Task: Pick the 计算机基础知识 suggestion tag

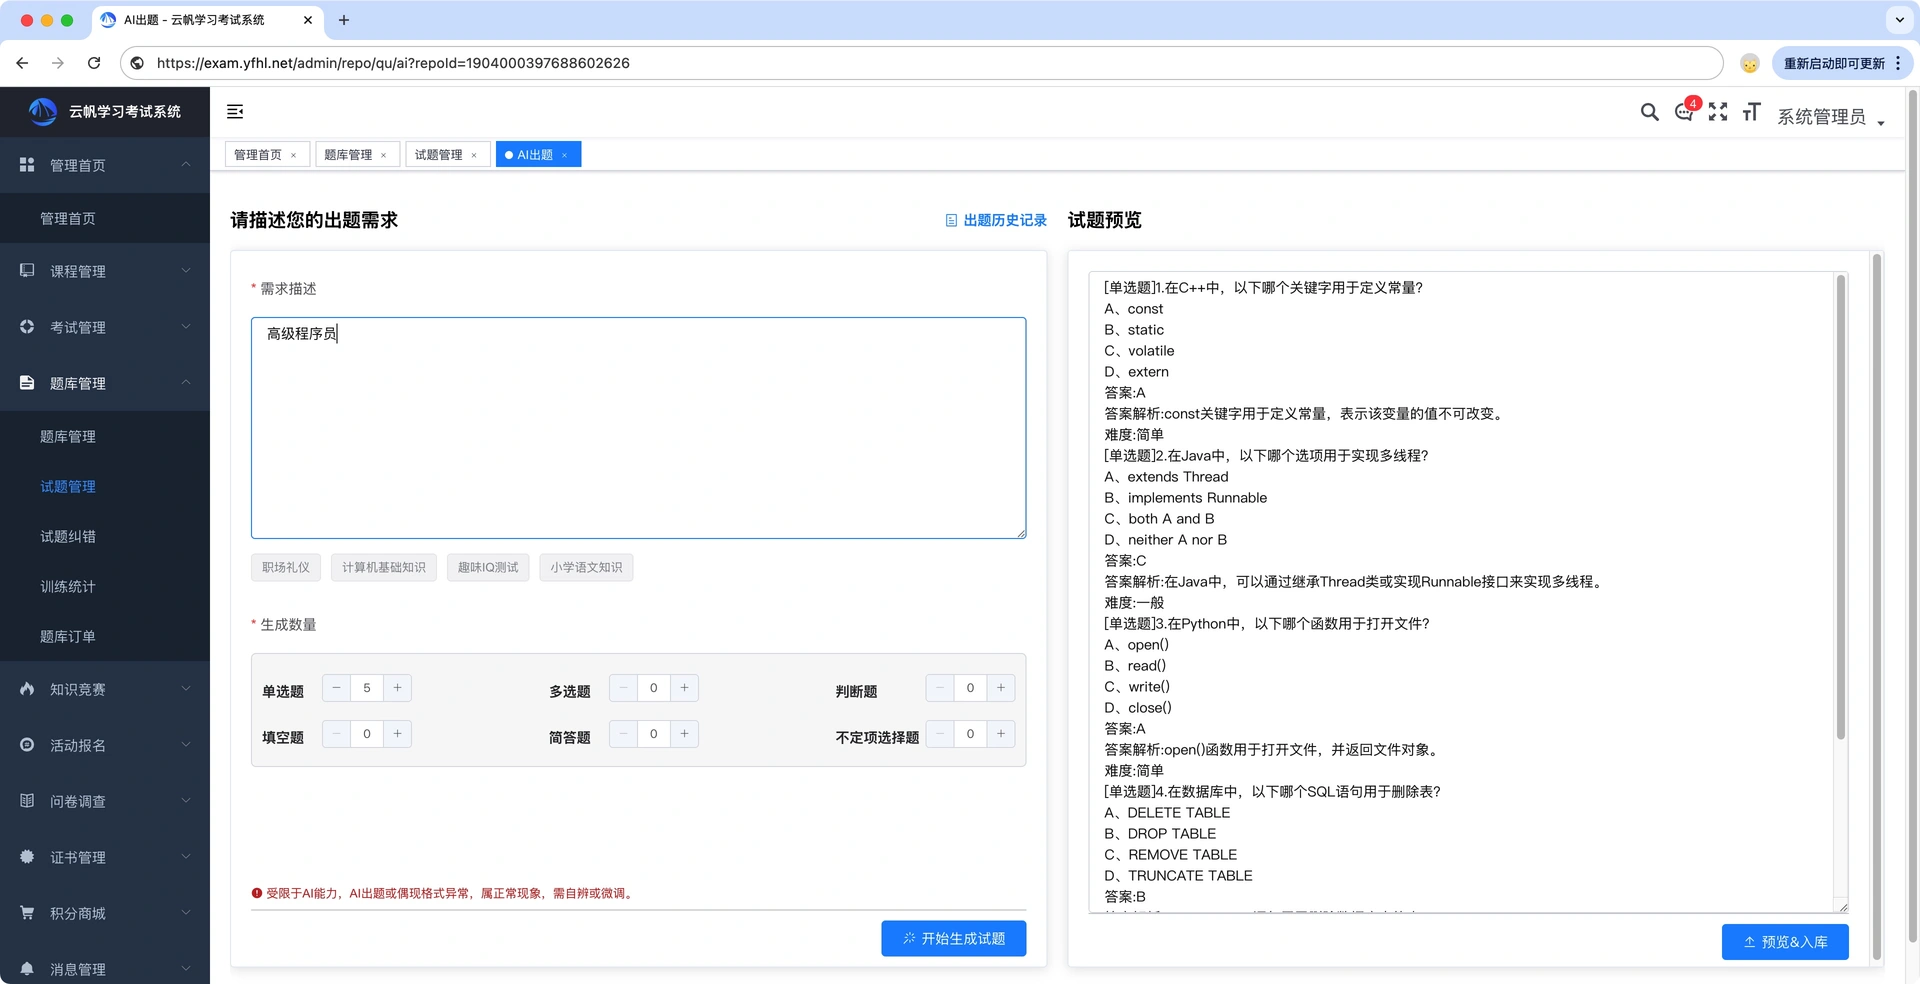Action: (x=384, y=567)
